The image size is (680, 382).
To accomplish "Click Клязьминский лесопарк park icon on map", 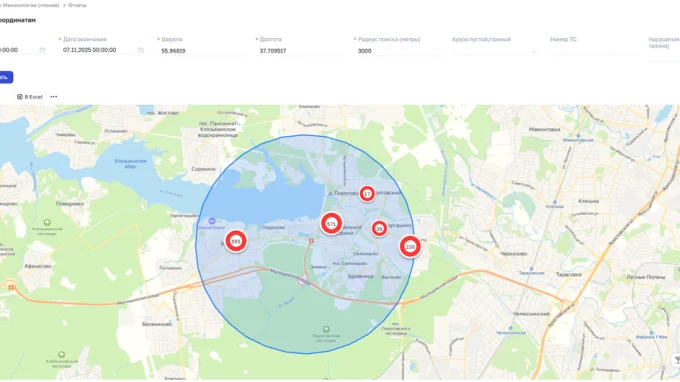I will 47,222.
